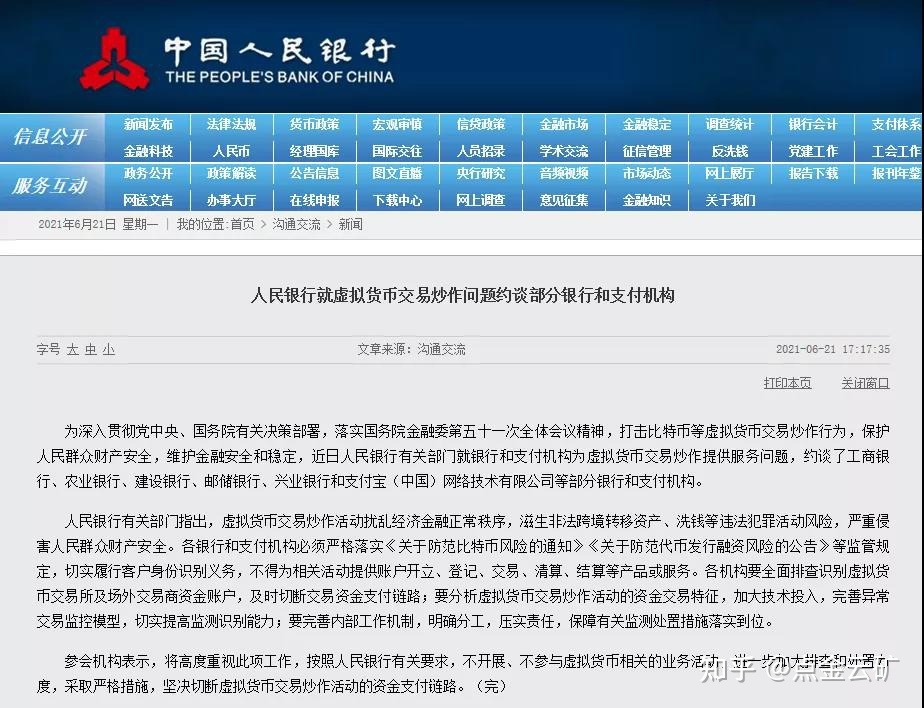Select 金融知识 from the navigation

[646, 200]
